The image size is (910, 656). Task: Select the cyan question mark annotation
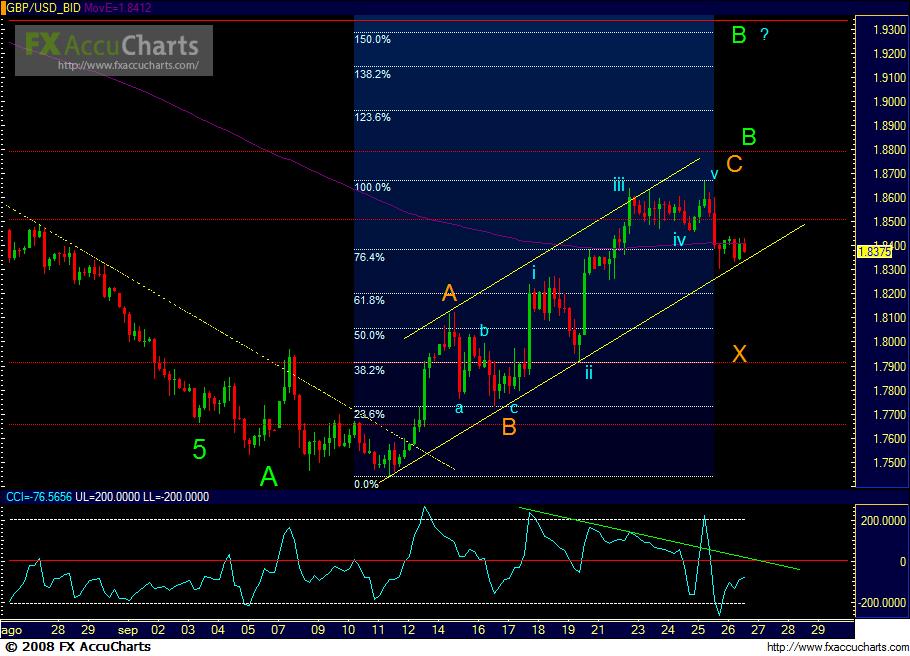[x=764, y=35]
